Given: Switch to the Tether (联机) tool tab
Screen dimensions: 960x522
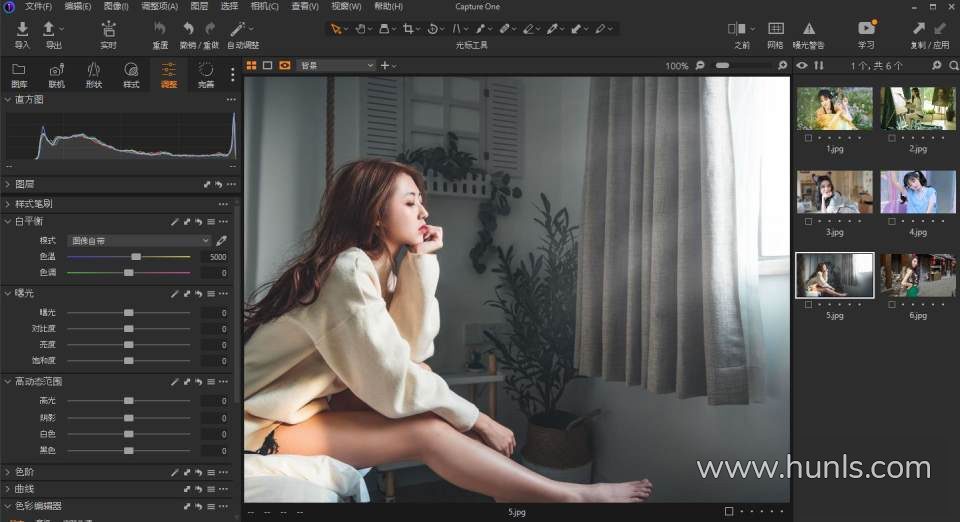Looking at the screenshot, I should 56,75.
